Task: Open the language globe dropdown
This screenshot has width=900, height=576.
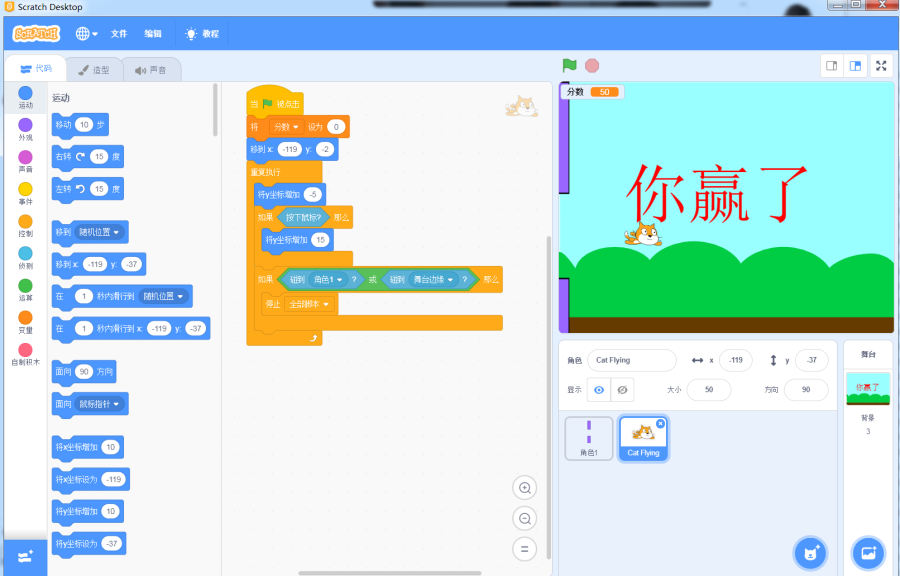Action: 86,33
